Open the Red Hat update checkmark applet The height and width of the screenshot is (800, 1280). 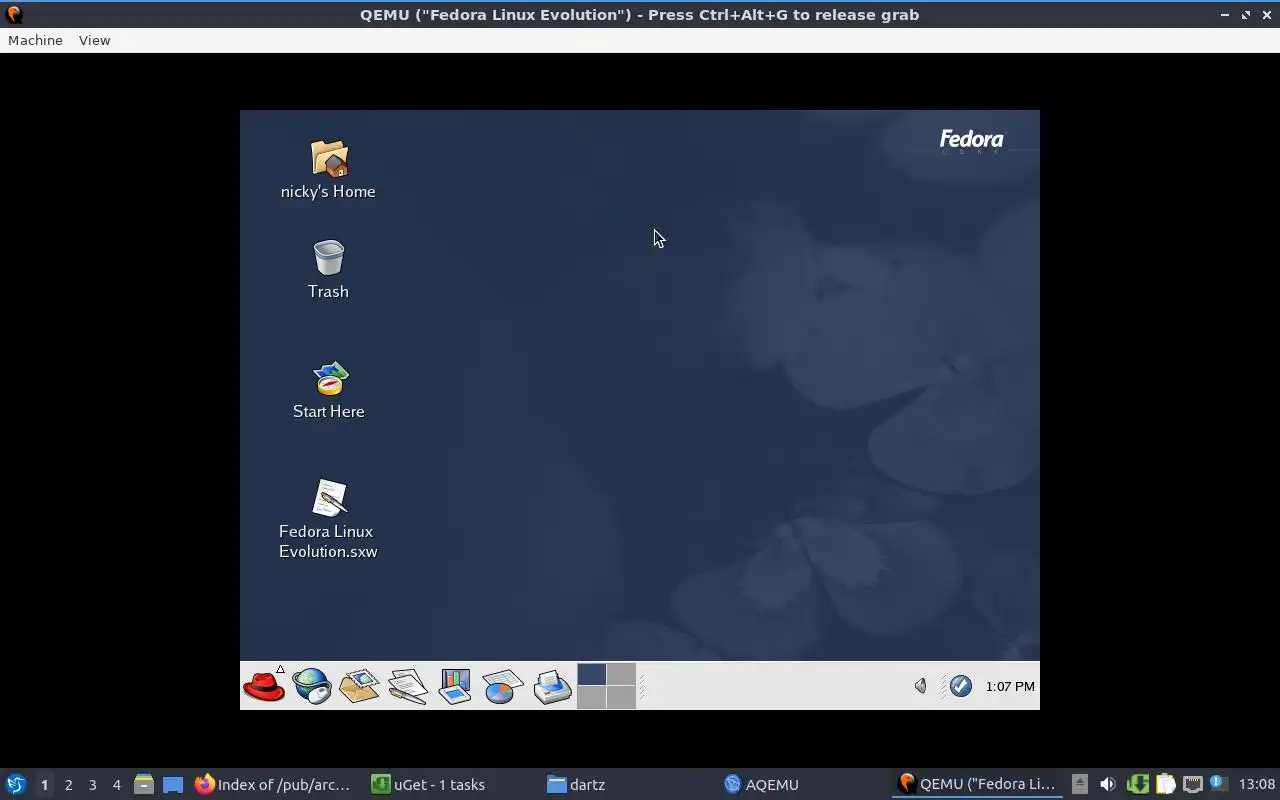[961, 686]
